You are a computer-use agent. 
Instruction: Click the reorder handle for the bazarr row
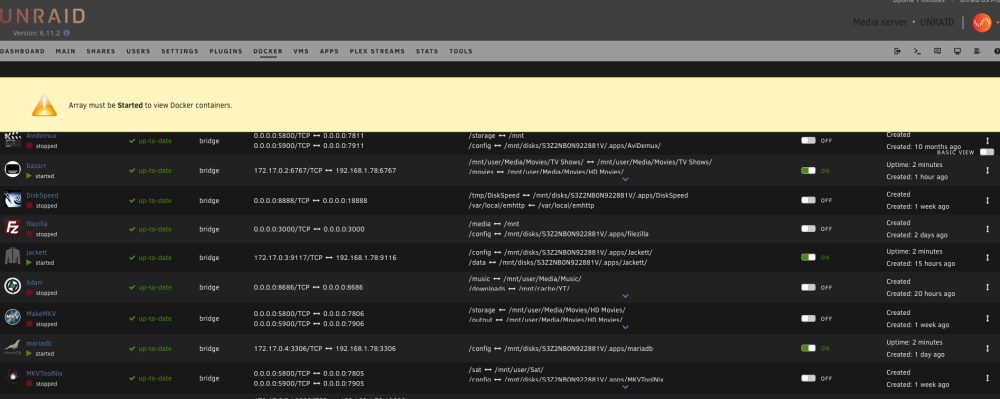pyautogui.click(x=987, y=170)
